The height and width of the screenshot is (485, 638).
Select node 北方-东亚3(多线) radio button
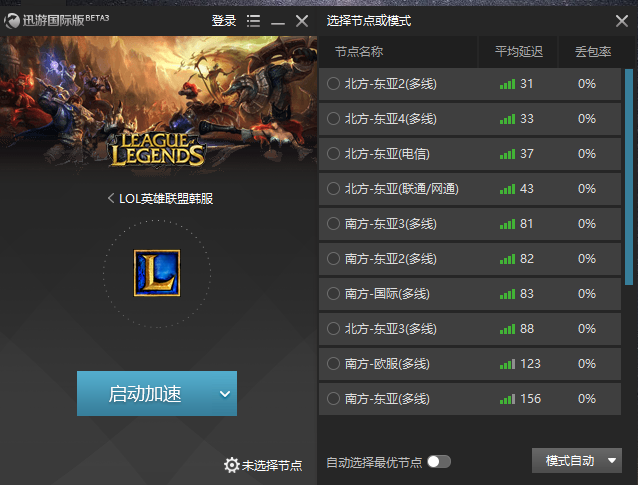click(333, 329)
